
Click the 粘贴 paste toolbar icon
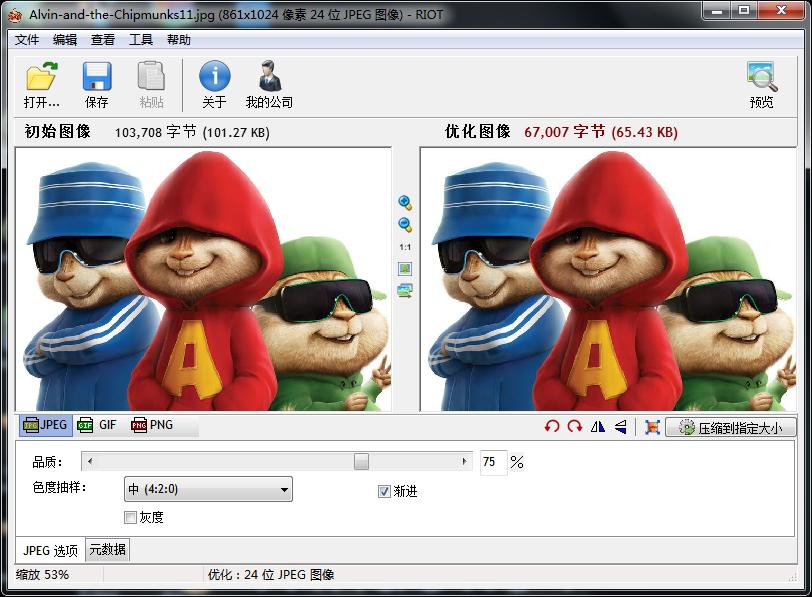pyautogui.click(x=151, y=85)
